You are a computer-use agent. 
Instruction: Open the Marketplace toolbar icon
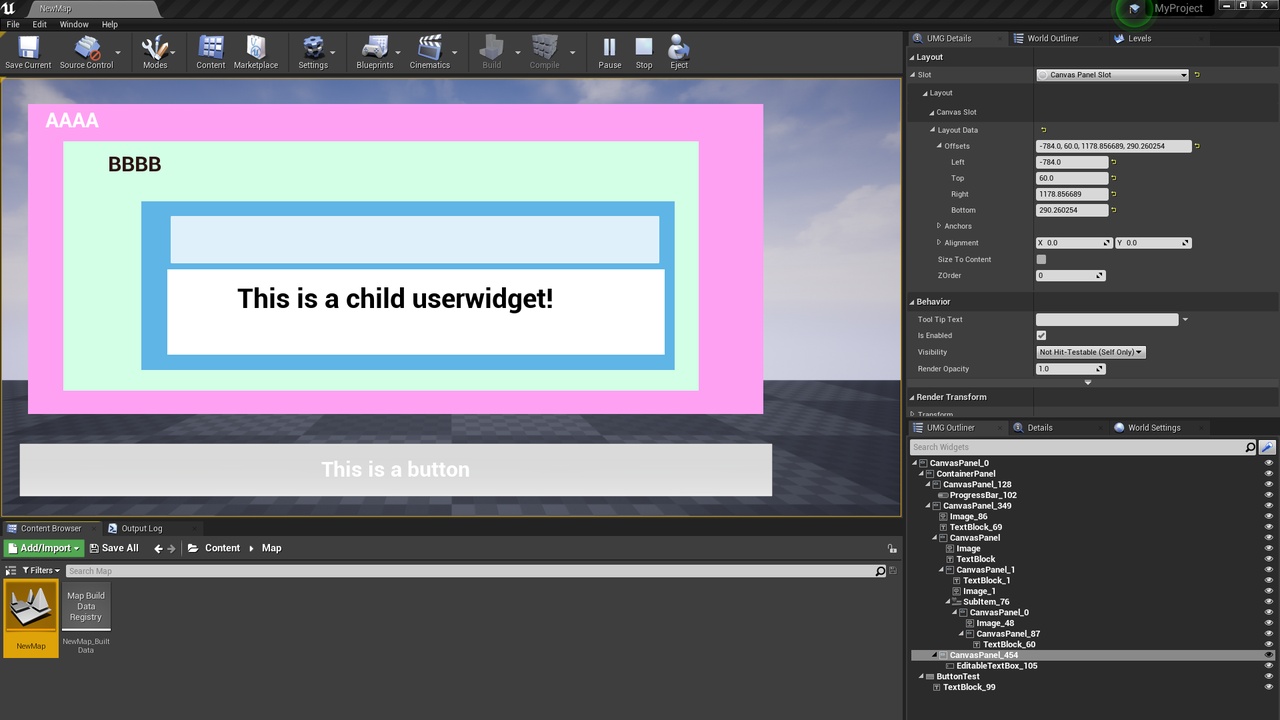256,52
